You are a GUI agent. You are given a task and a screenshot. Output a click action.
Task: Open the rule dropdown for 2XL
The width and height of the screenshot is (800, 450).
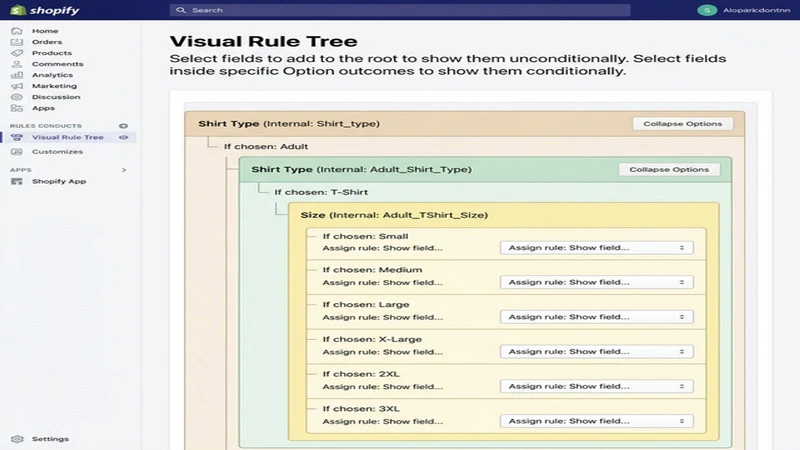point(596,386)
